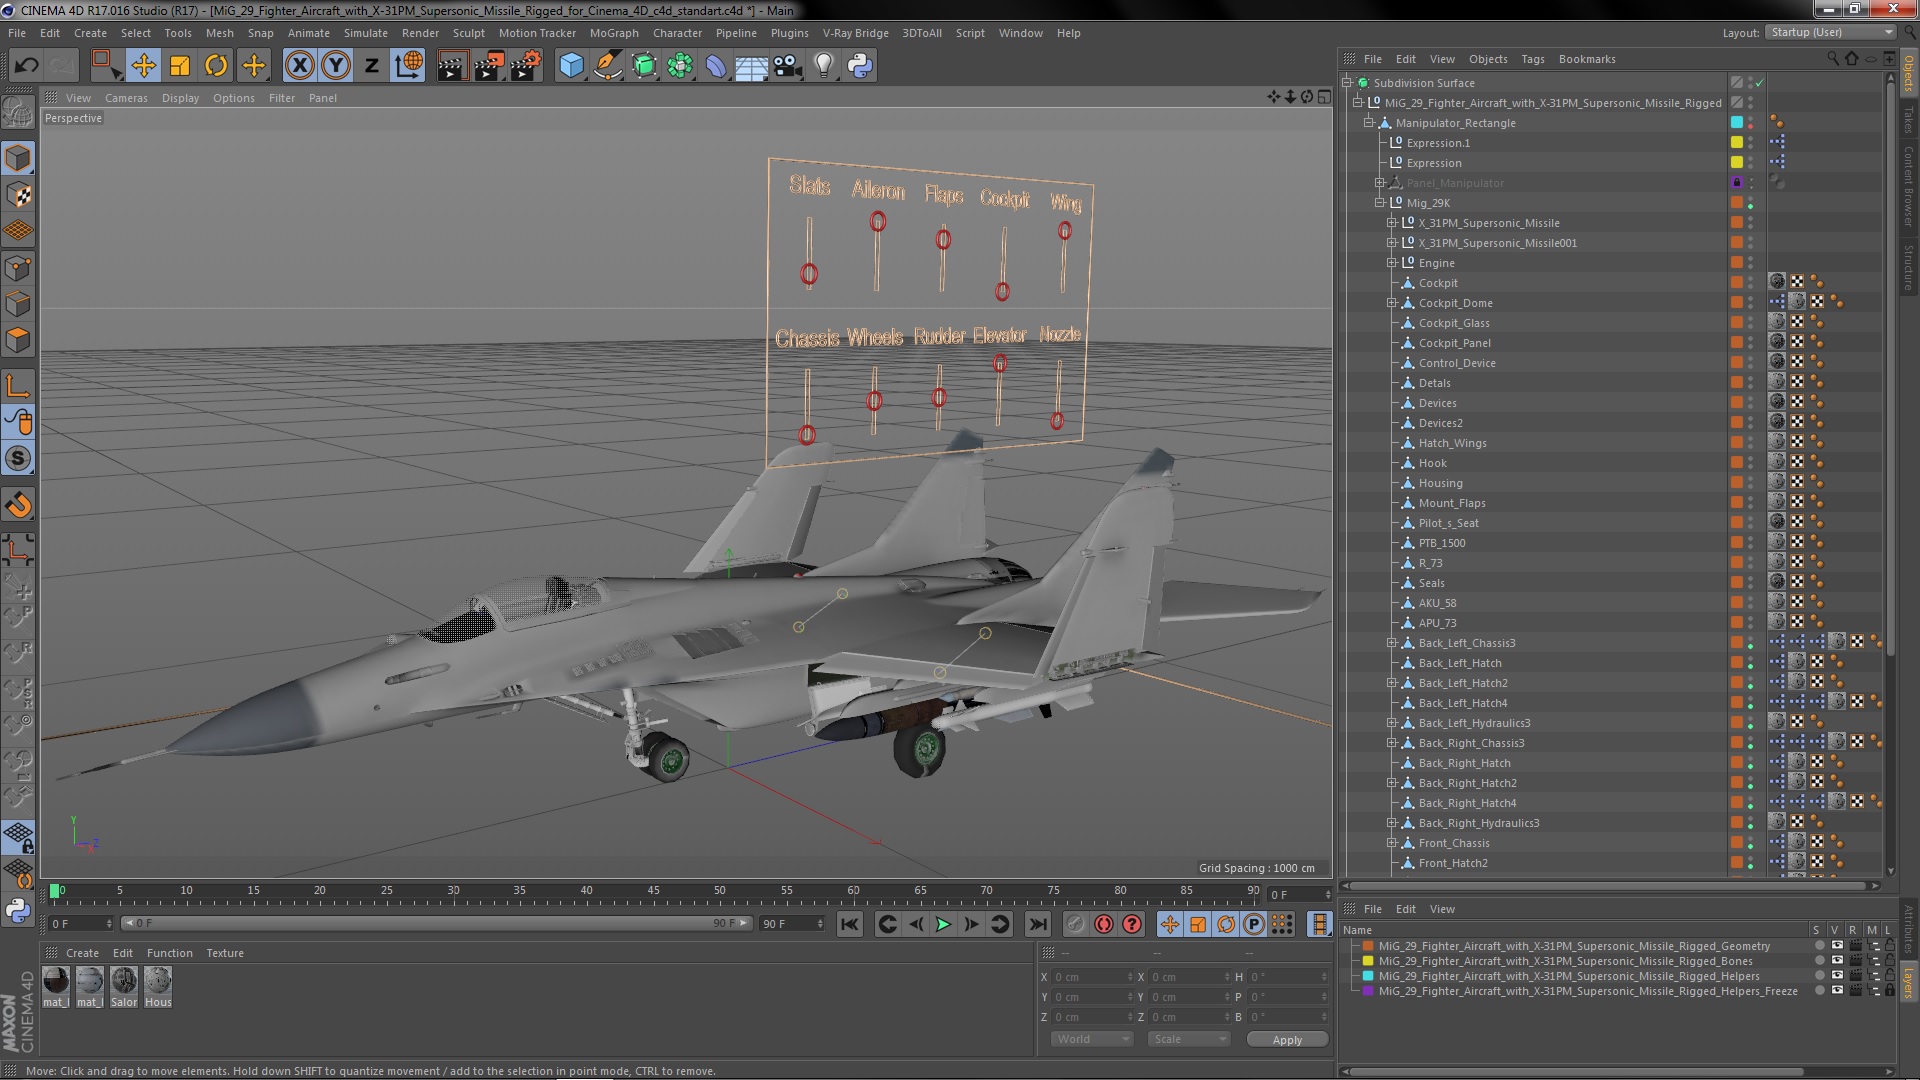Add a Light object bulb icon

[x=824, y=66]
